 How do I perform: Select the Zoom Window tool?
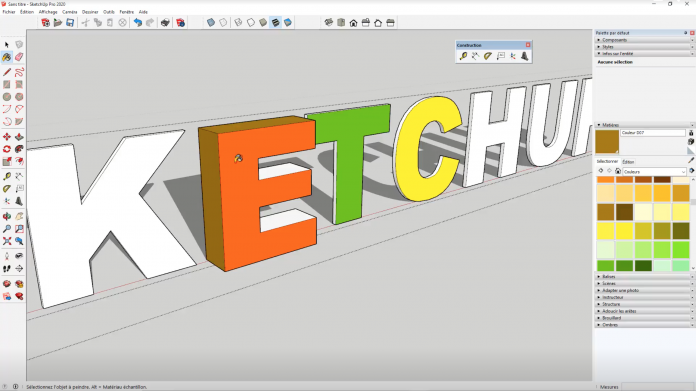(x=19, y=229)
